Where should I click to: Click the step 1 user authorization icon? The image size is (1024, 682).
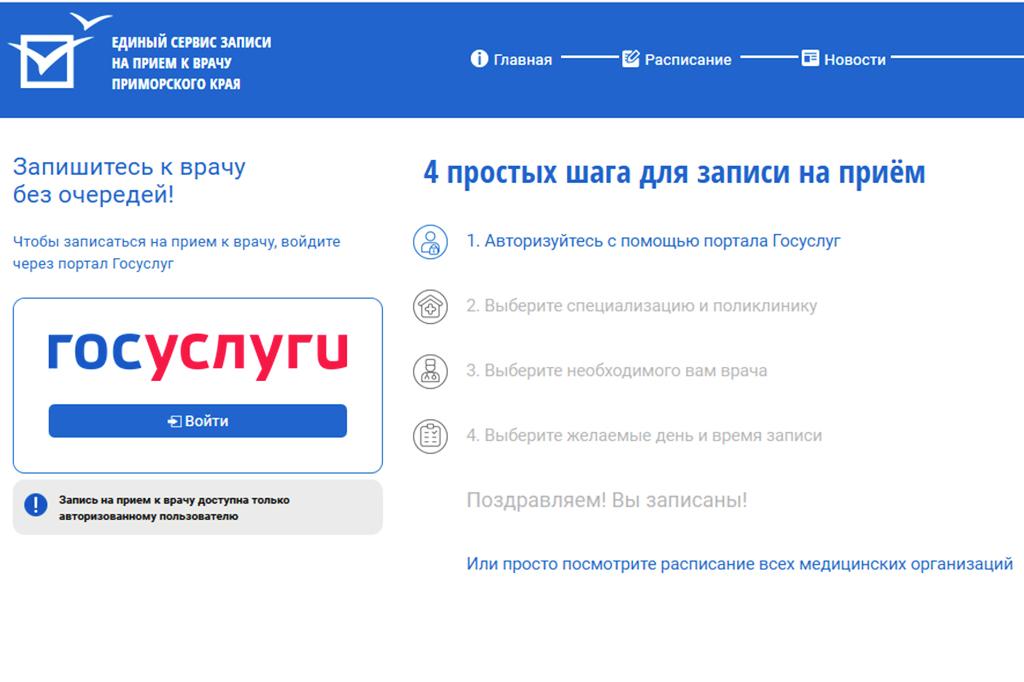click(430, 242)
